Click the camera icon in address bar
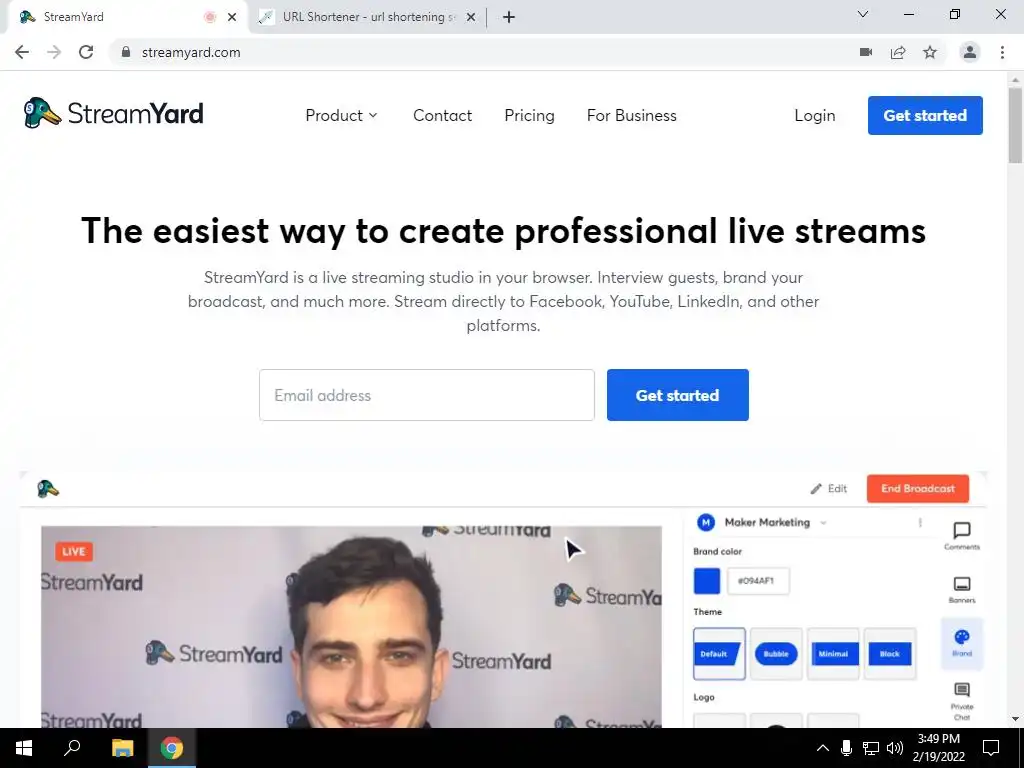 866,52
